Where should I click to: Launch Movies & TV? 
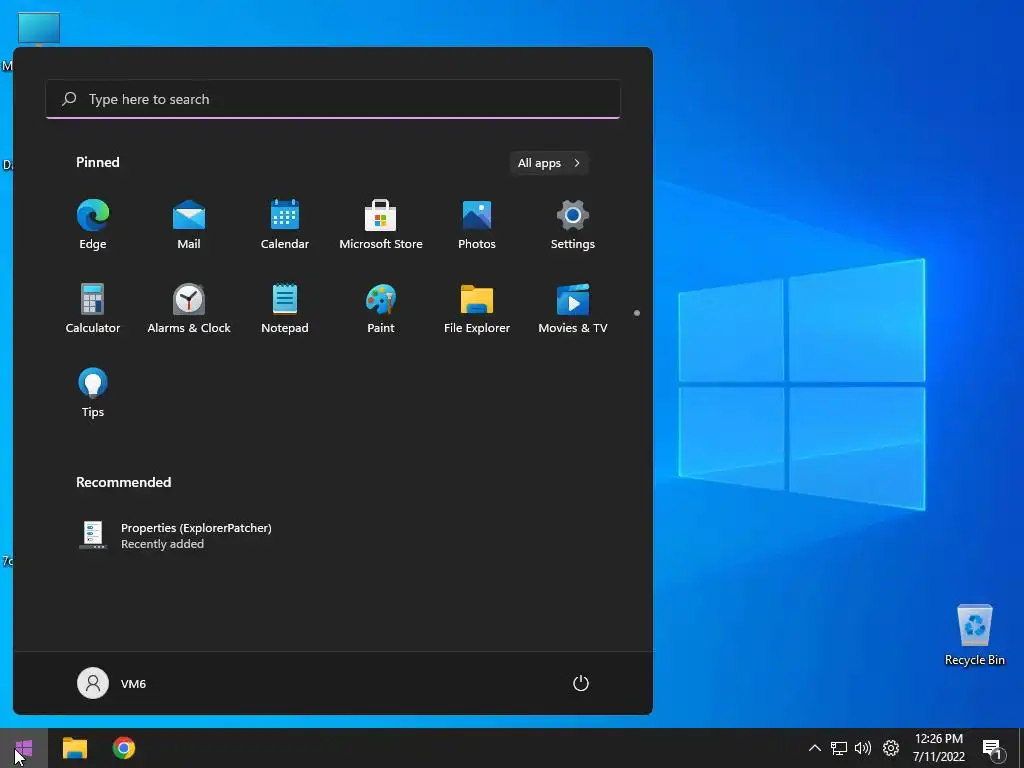point(573,309)
